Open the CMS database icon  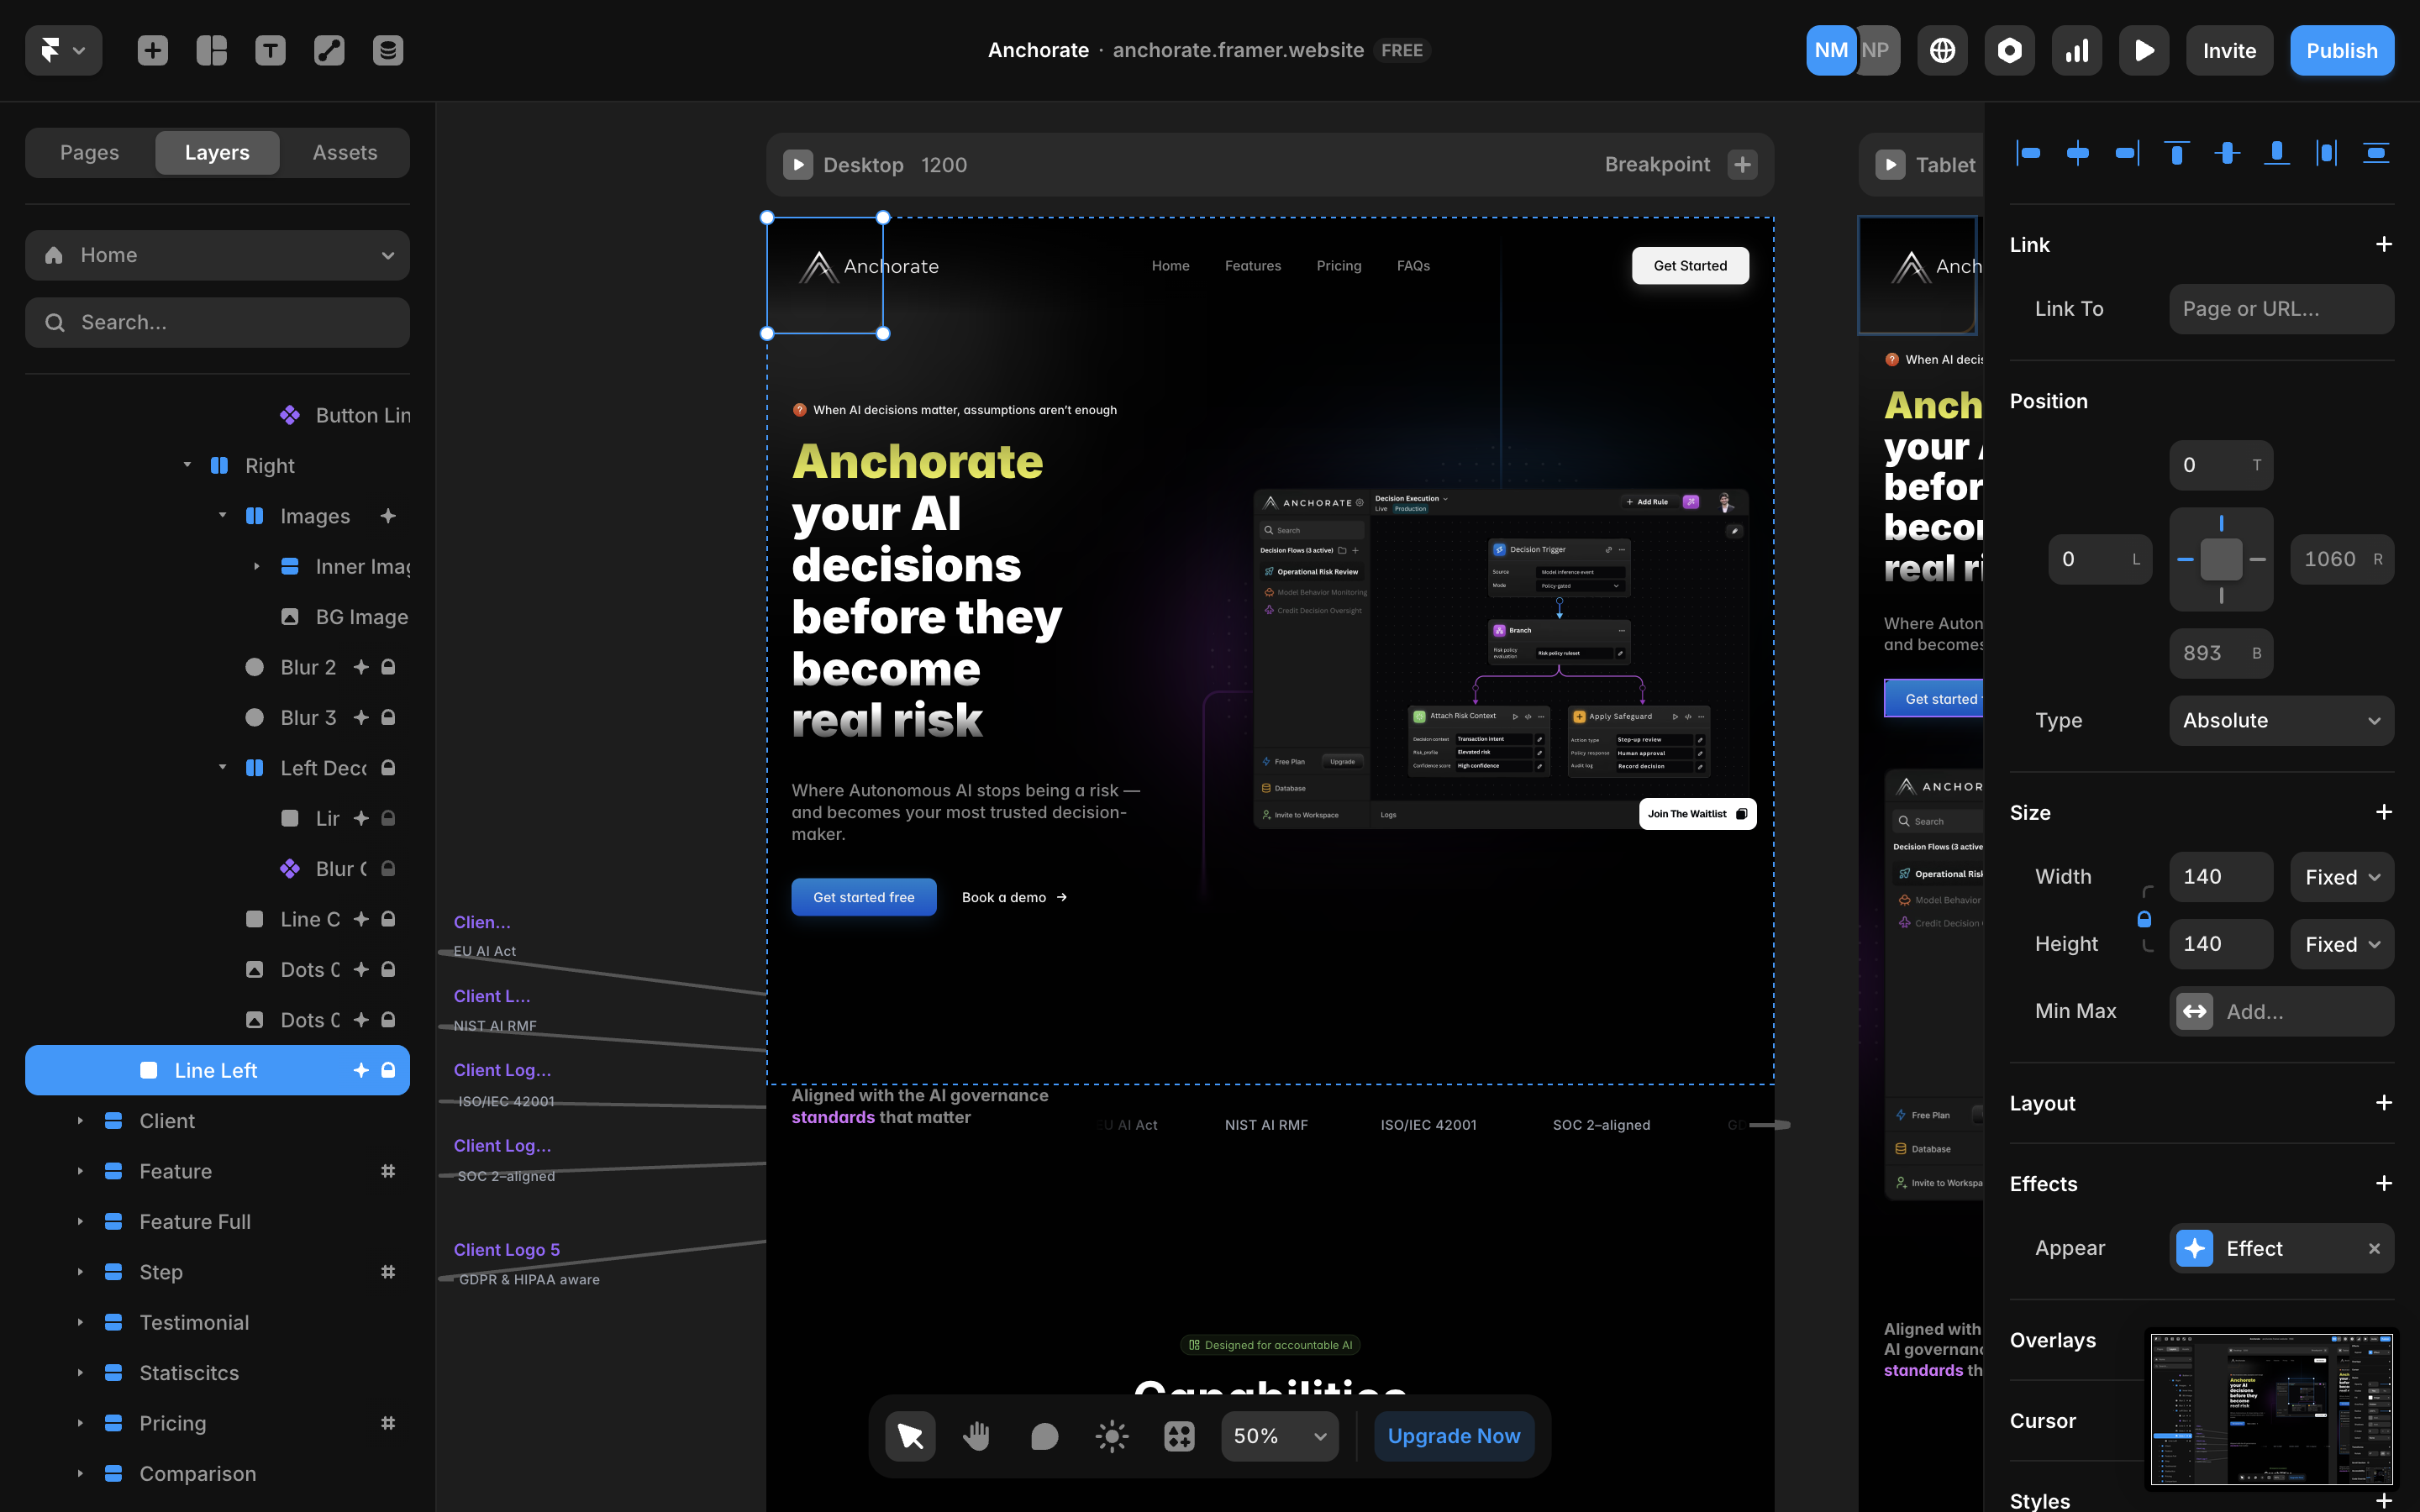pos(388,50)
